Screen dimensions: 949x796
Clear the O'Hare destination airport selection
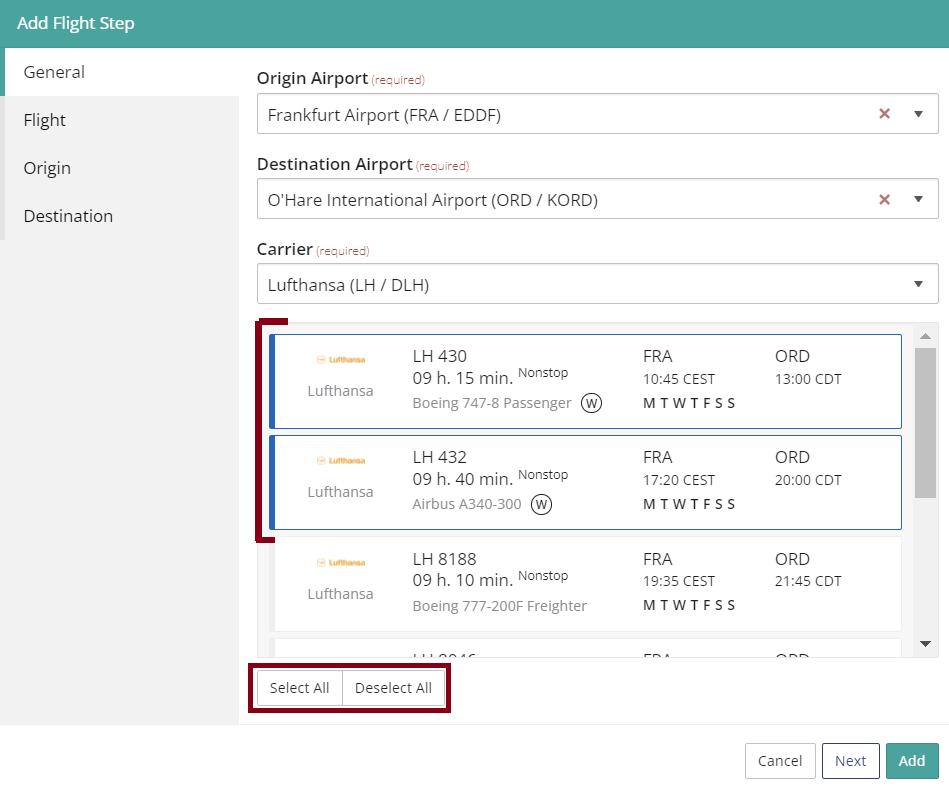tap(884, 199)
